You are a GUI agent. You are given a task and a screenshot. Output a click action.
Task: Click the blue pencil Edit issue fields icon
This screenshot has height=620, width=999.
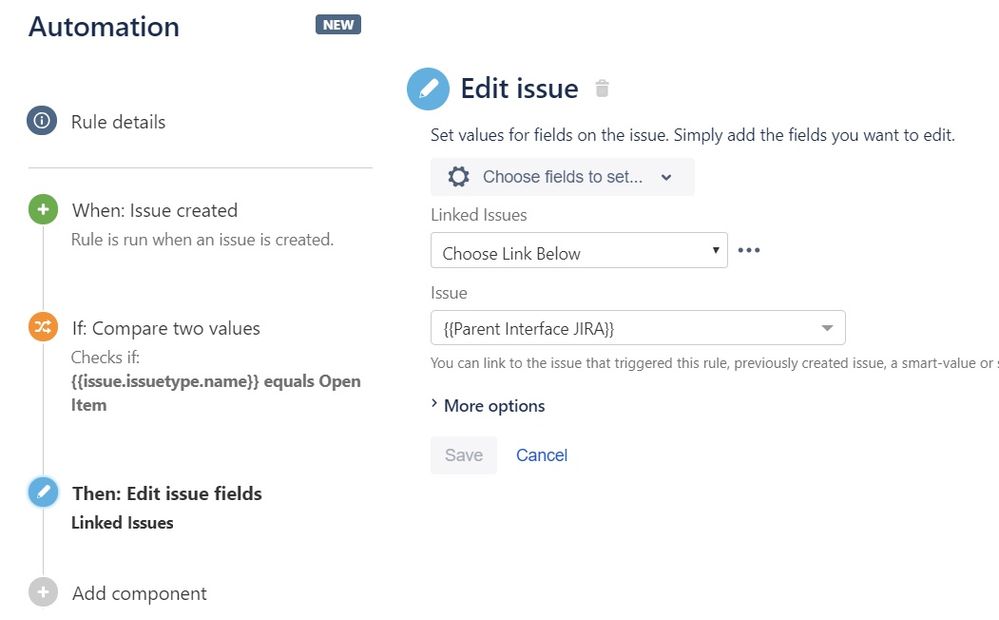[x=43, y=493]
